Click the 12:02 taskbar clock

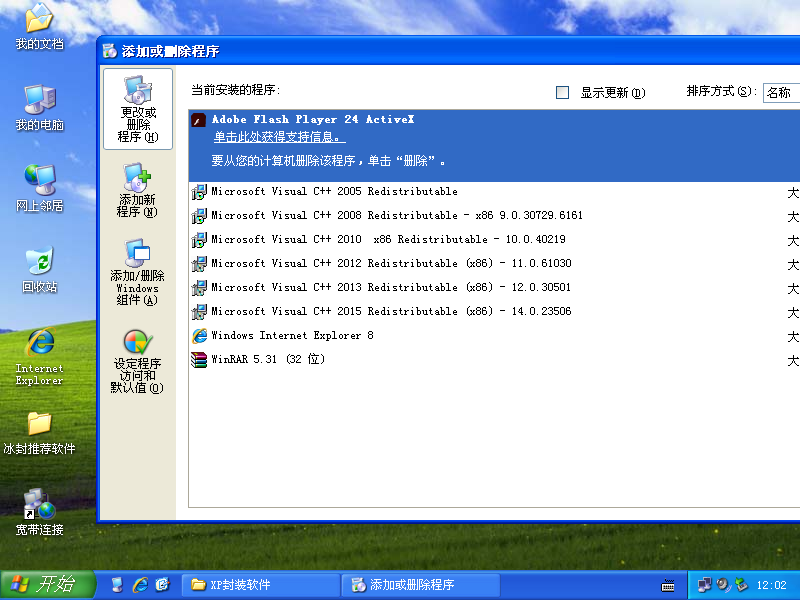point(771,585)
